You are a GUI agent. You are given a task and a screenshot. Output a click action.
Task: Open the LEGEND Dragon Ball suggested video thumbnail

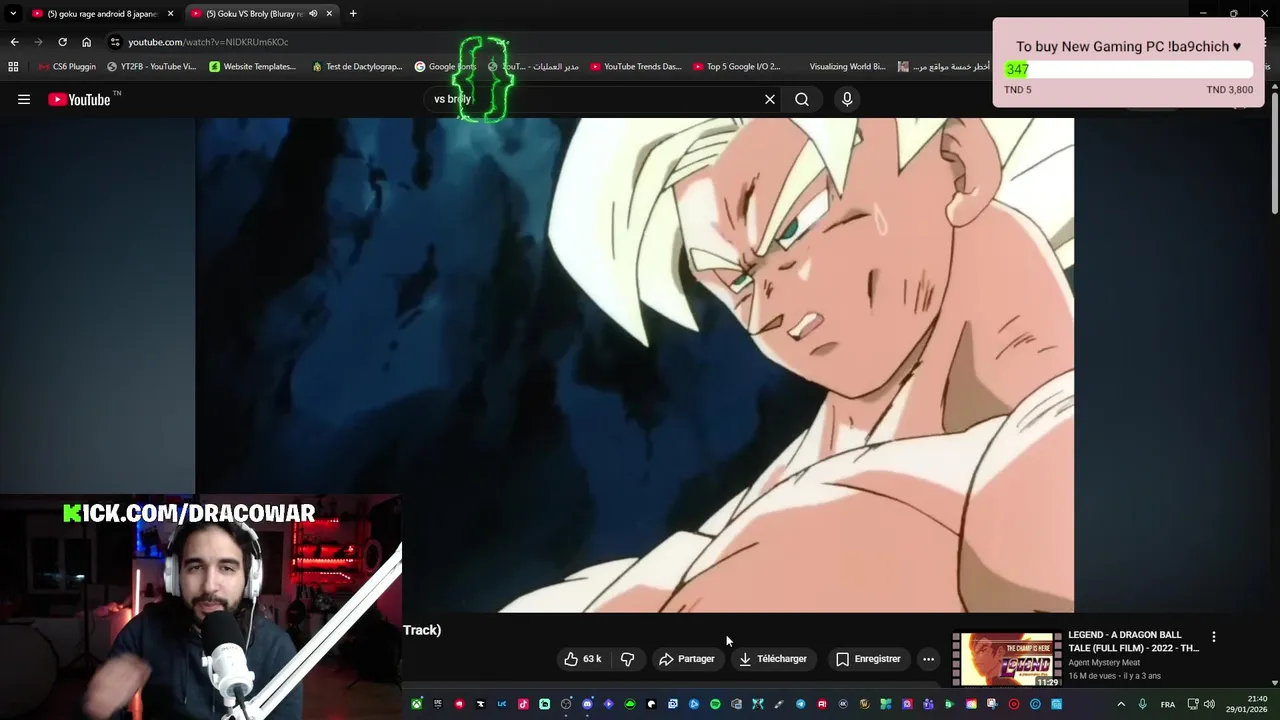click(1006, 659)
